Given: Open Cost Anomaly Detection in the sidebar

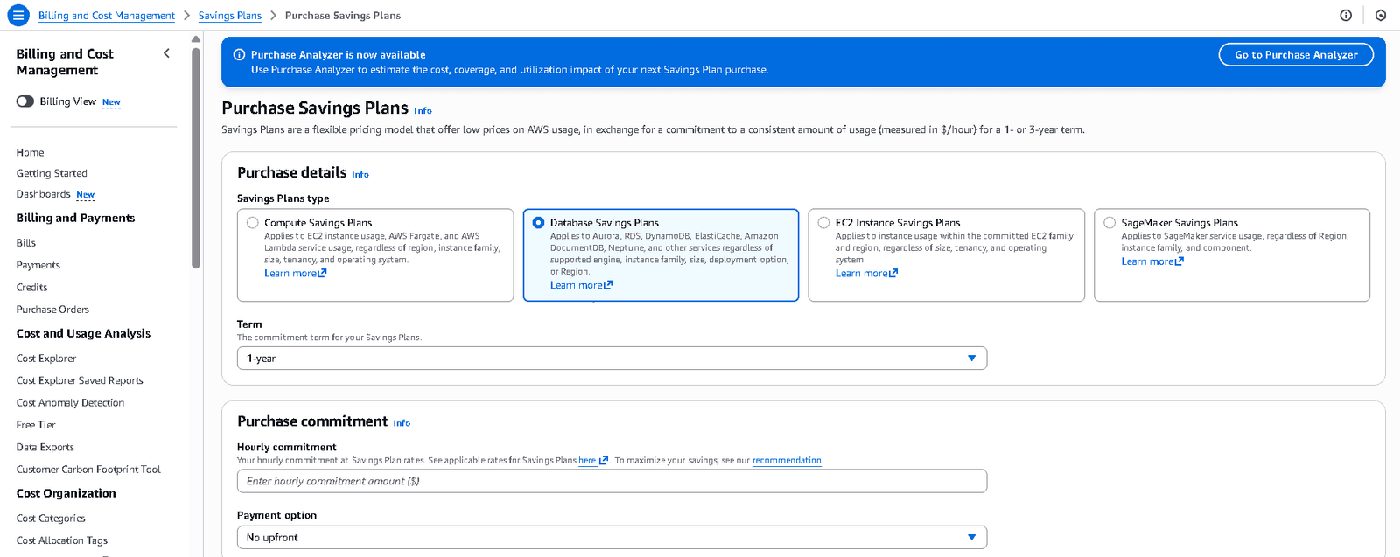Looking at the screenshot, I should 70,402.
